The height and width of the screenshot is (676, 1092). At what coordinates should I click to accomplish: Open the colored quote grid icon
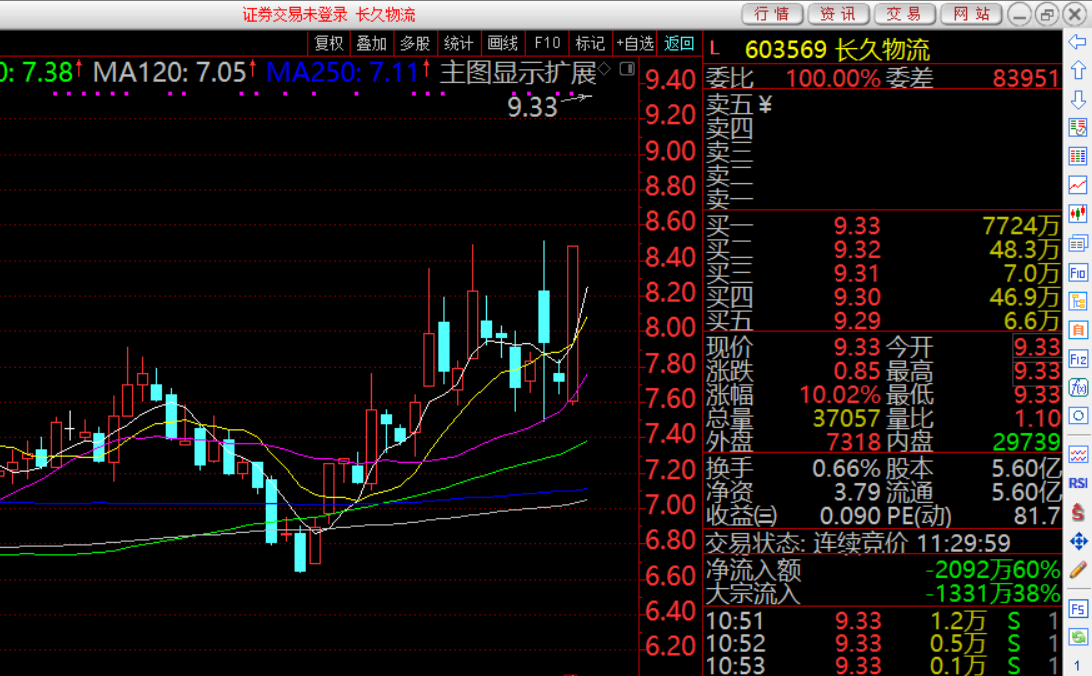1077,156
